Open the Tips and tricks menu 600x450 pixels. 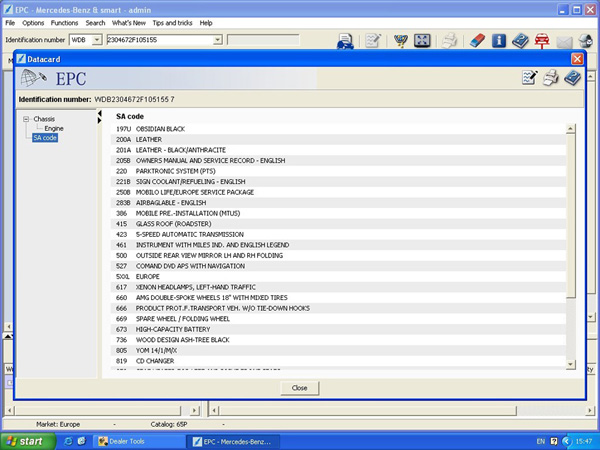pyautogui.click(x=172, y=23)
